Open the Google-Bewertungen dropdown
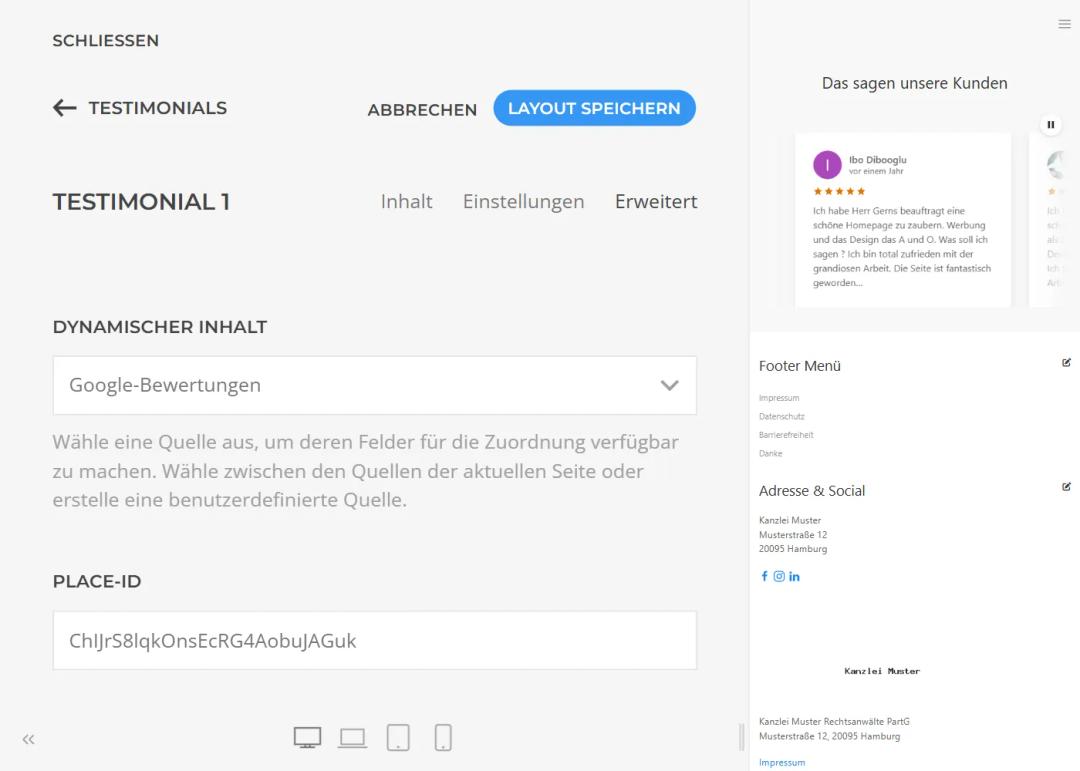Image resolution: width=1080 pixels, height=771 pixels. (x=375, y=385)
